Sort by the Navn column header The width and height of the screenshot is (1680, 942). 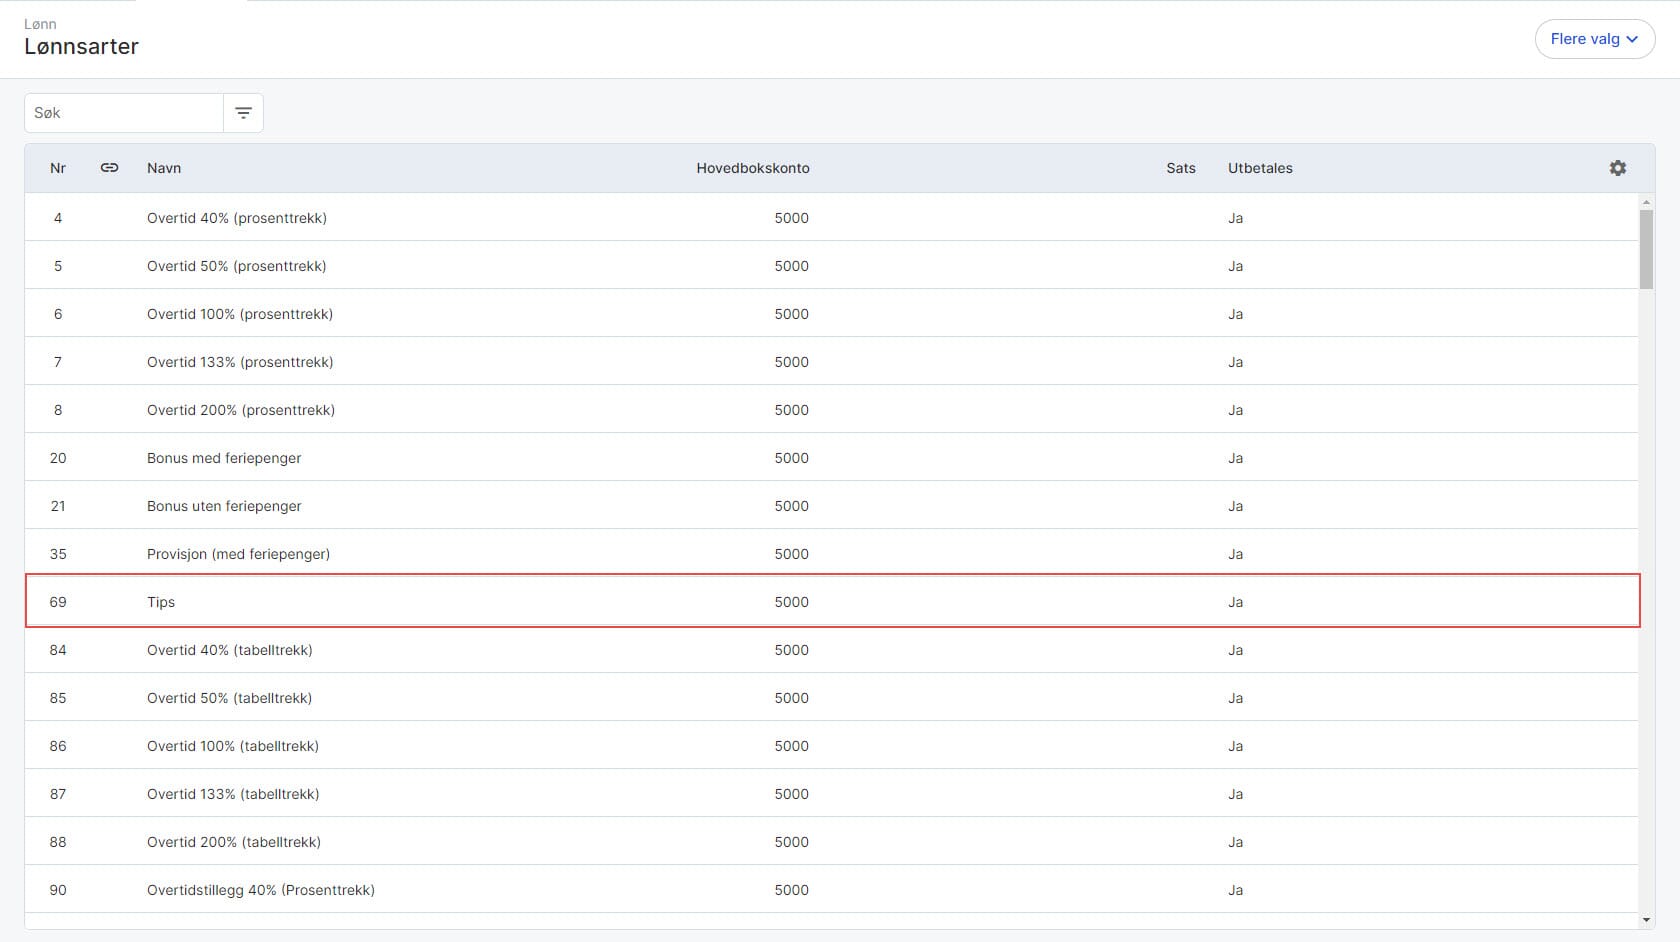click(164, 168)
